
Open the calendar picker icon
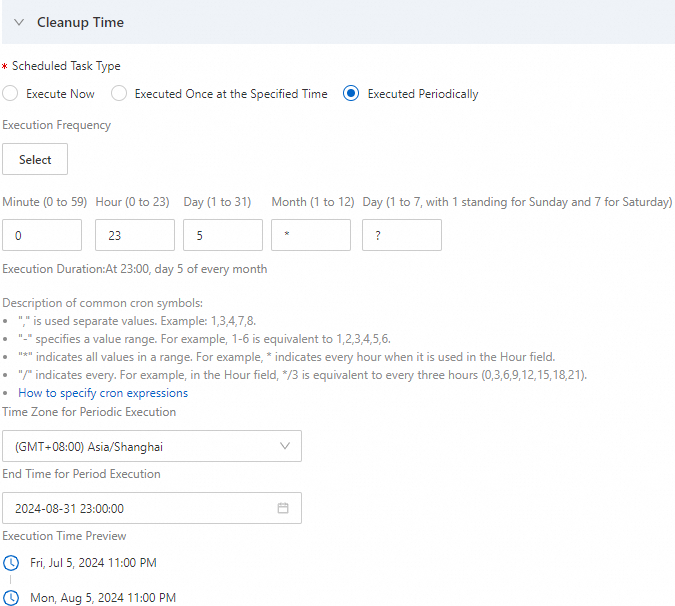[283, 508]
